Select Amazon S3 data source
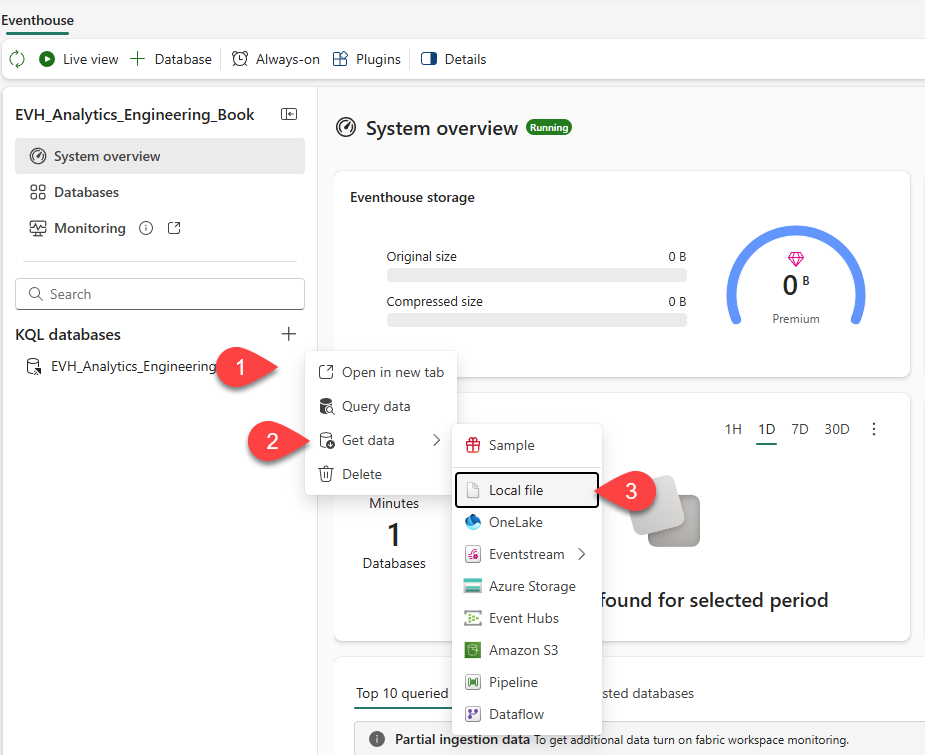 click(523, 650)
